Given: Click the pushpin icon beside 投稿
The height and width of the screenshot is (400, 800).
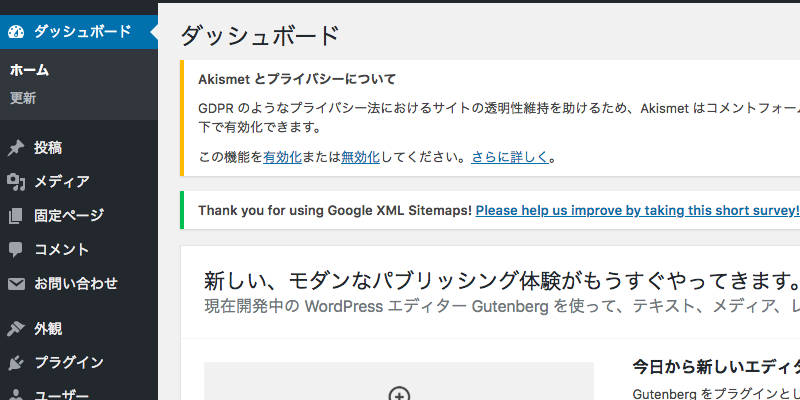Looking at the screenshot, I should (16, 148).
